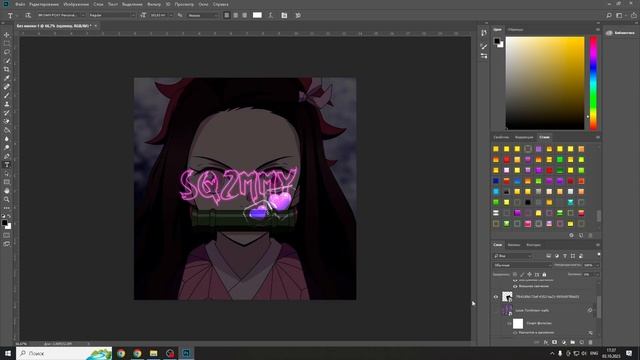Screen dimensions: 640x360
Task: Select the Zoom tool
Action: click(x=7, y=199)
